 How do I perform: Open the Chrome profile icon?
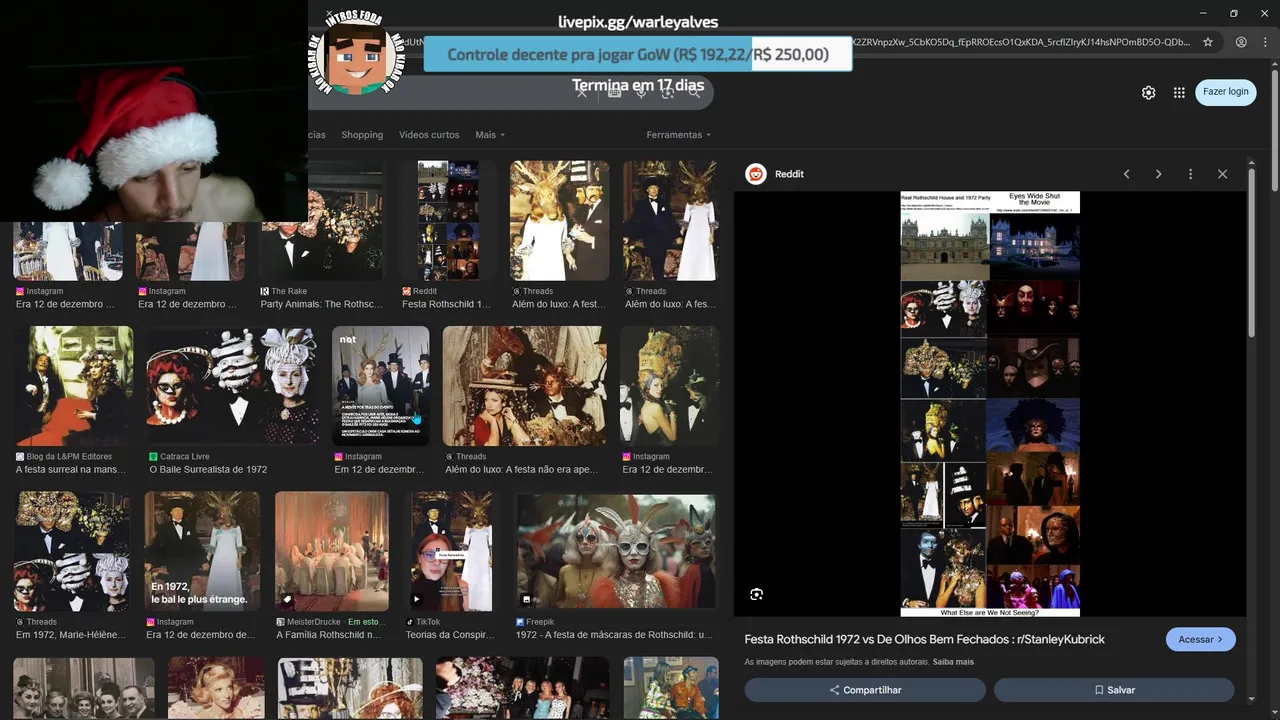tap(1241, 42)
